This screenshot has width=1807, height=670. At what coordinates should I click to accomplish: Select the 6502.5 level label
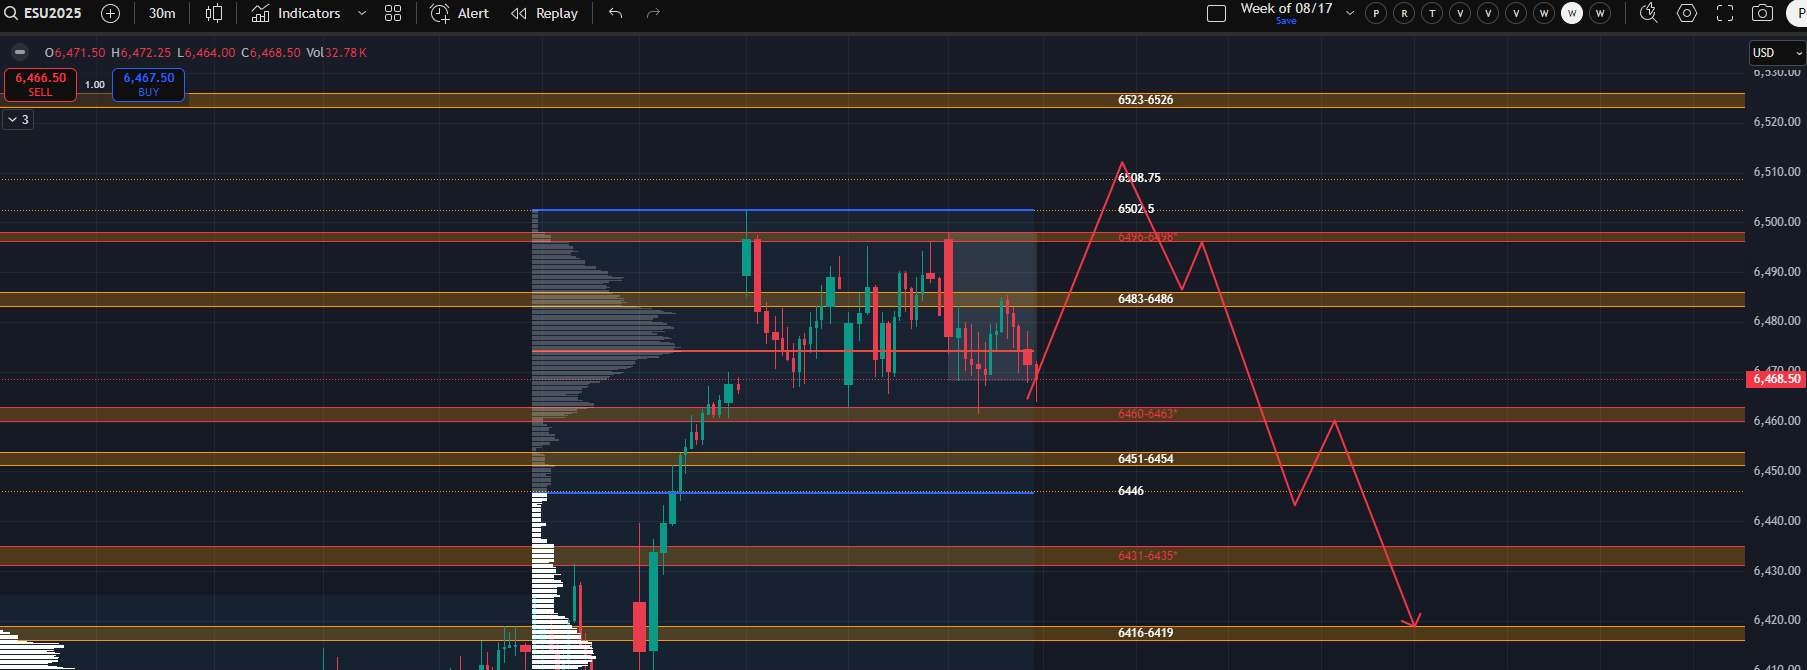click(1136, 209)
